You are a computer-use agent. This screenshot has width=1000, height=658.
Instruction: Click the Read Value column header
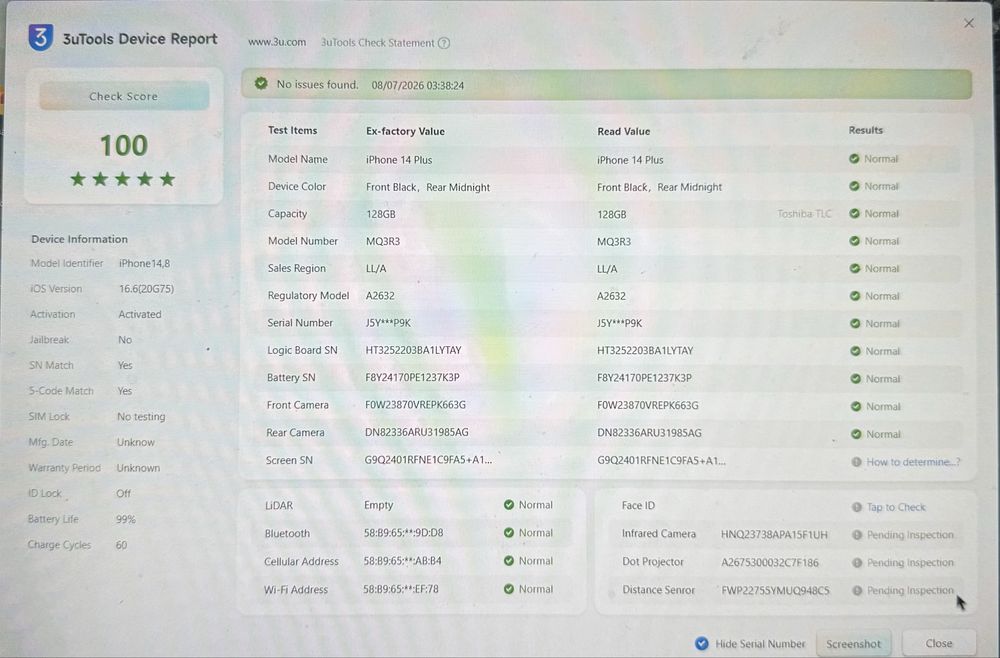pyautogui.click(x=624, y=131)
